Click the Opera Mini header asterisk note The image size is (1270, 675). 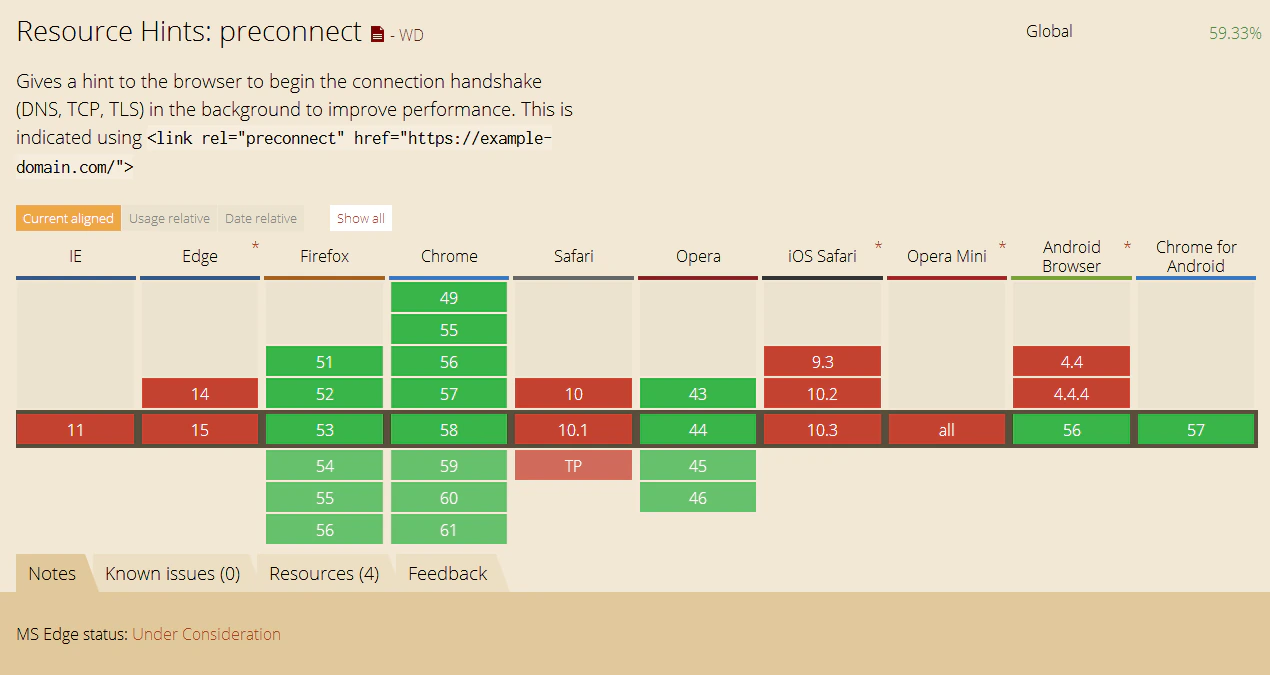pyautogui.click(x=1002, y=246)
